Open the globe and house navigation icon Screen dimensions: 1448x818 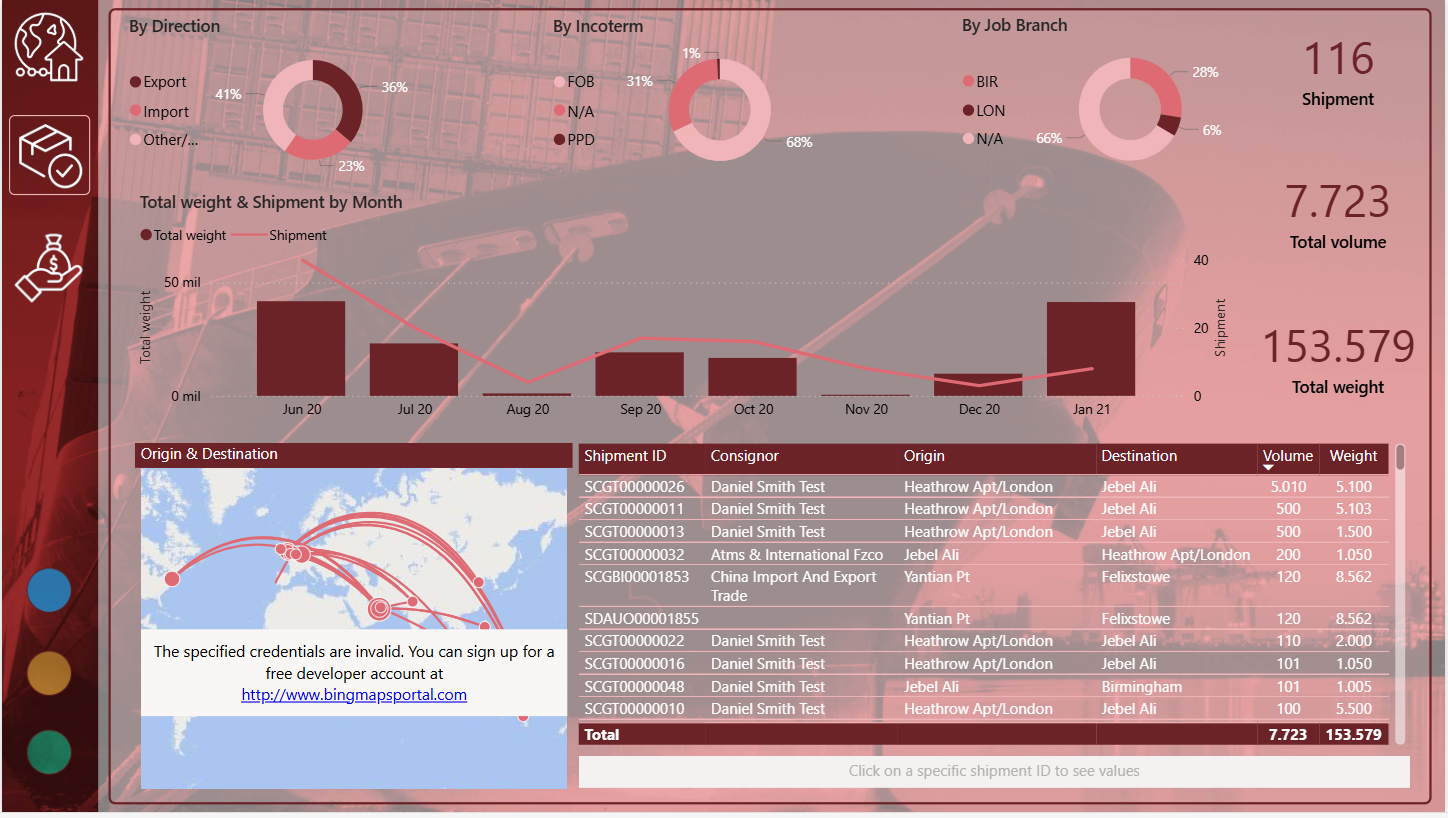49,47
